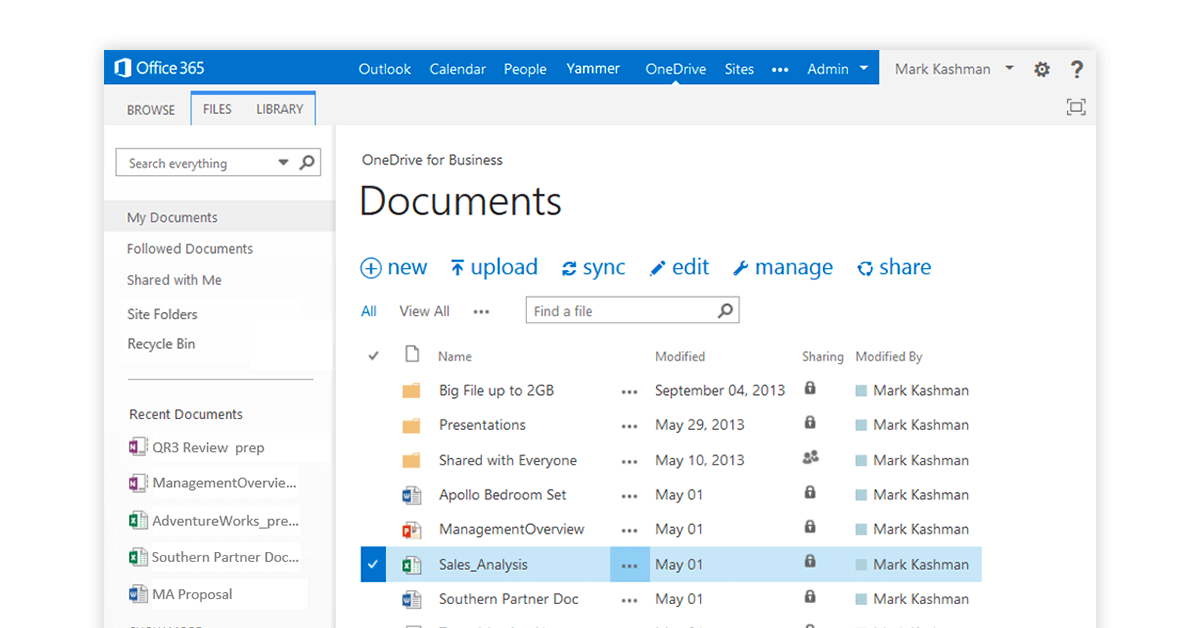The image size is (1200, 628).
Task: Click the Shared with Everyone folder icon
Action: pyautogui.click(x=411, y=461)
